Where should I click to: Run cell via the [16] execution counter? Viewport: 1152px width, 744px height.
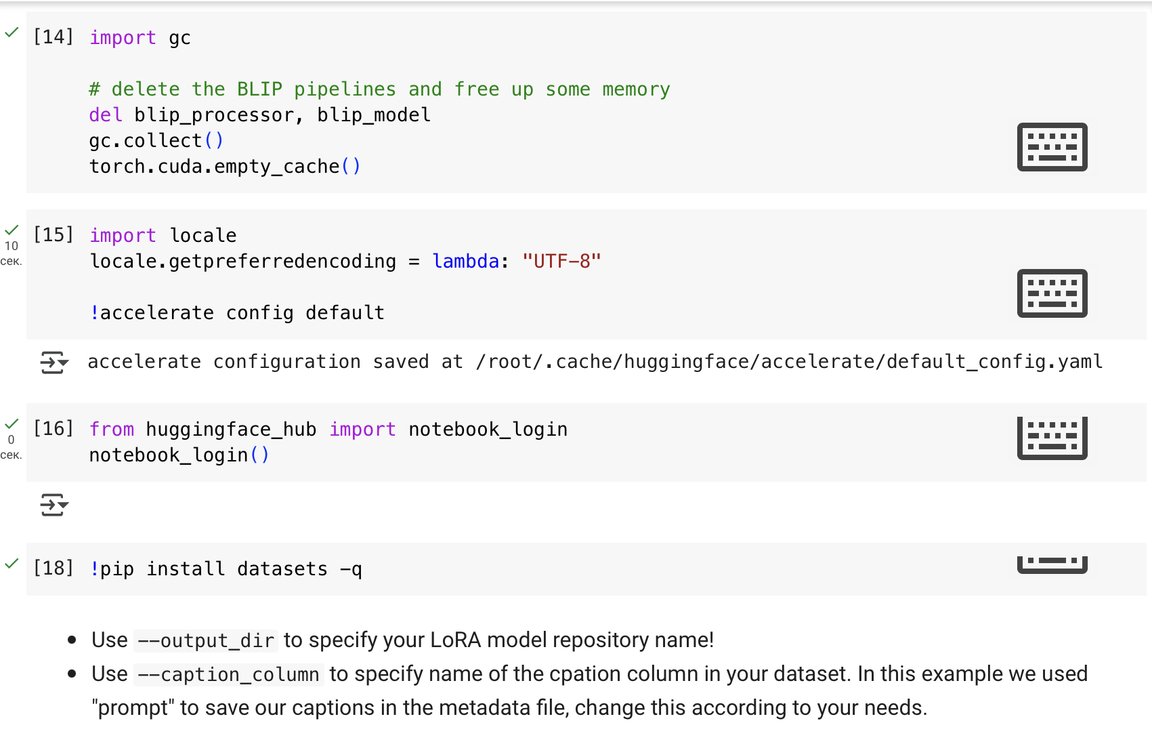click(53, 430)
